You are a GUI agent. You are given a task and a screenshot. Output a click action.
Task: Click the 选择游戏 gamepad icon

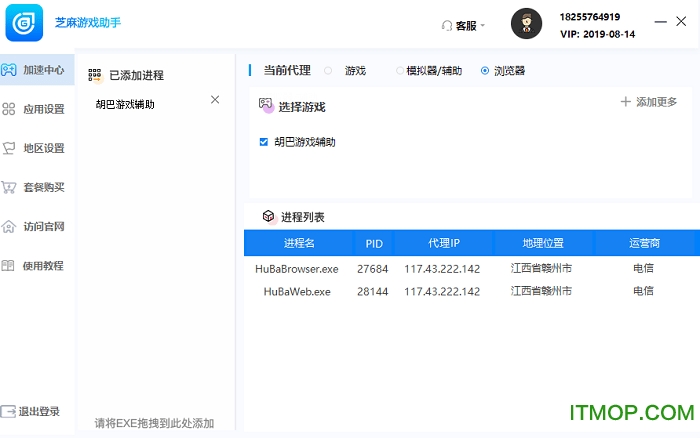click(x=266, y=105)
